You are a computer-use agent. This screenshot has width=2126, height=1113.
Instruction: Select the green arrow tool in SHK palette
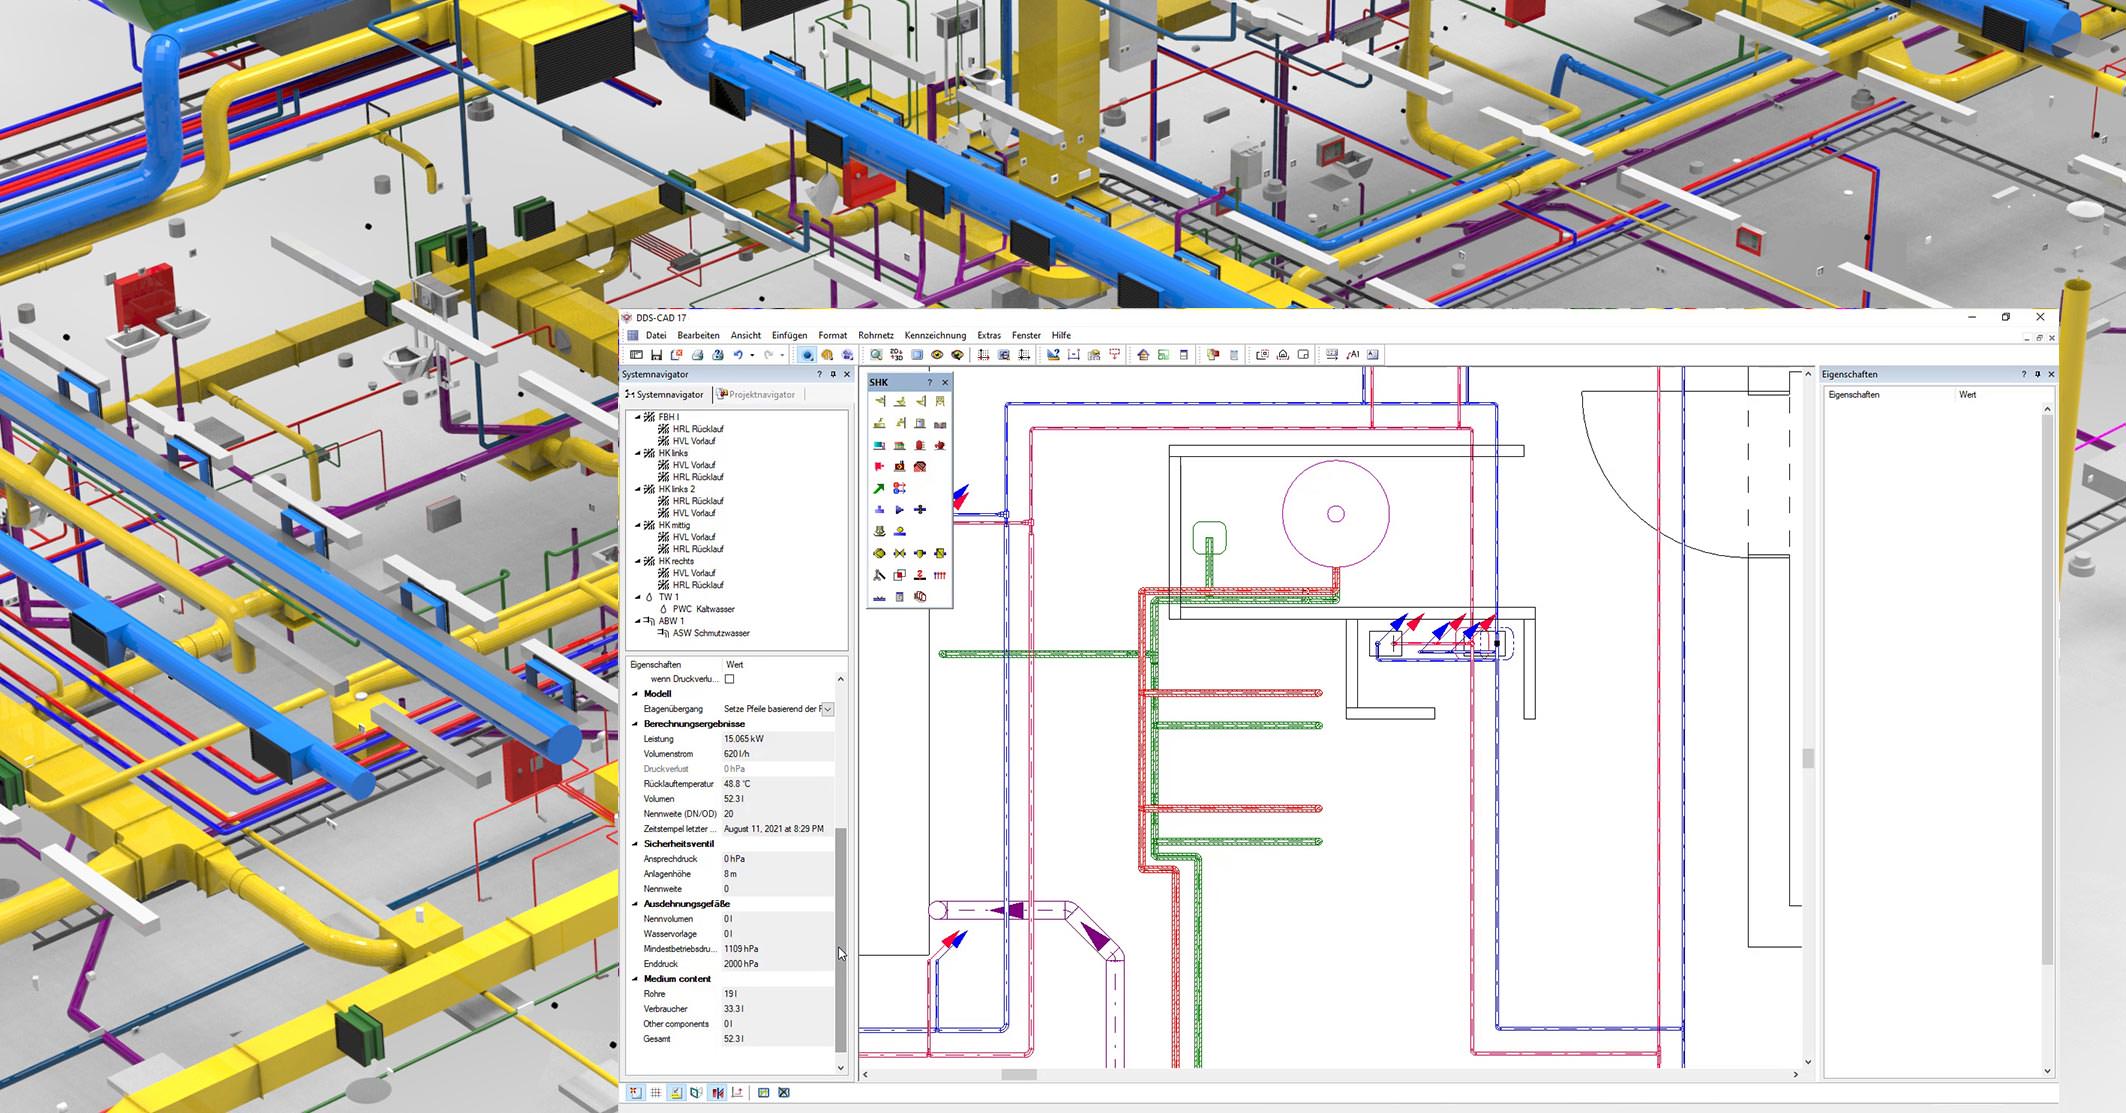879,488
